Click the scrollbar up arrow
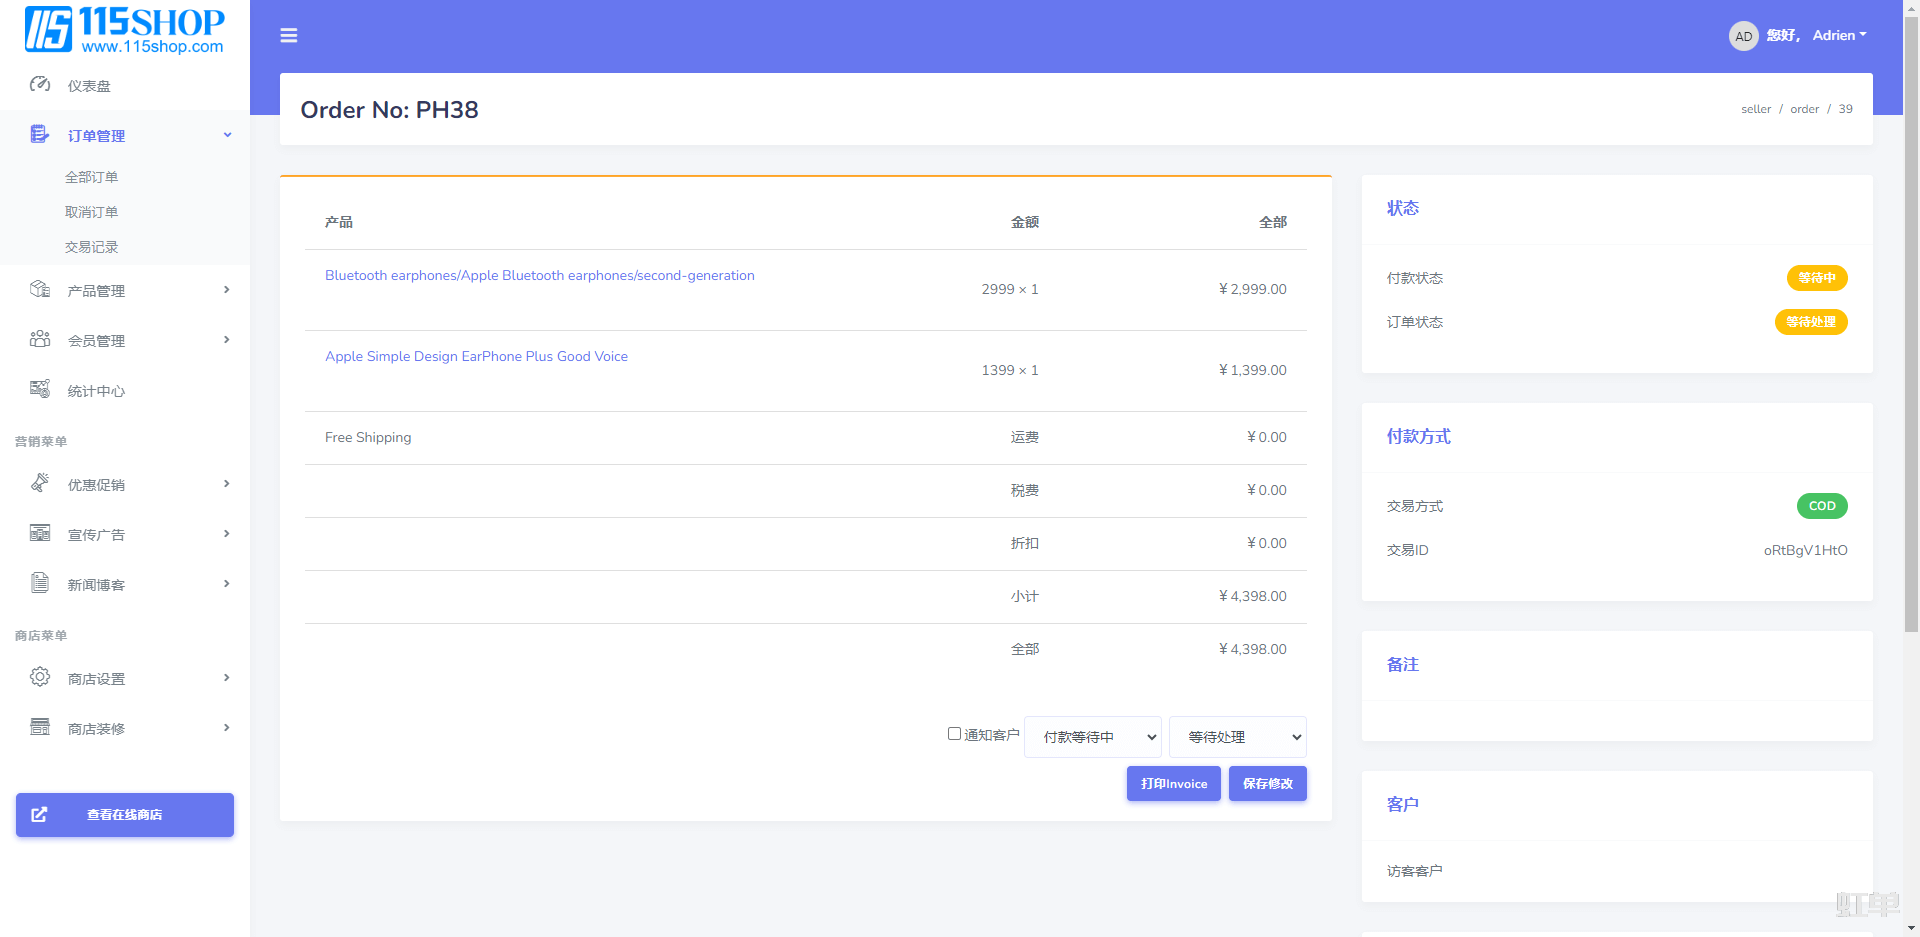Viewport: 1920px width, 937px height. pos(1911,8)
